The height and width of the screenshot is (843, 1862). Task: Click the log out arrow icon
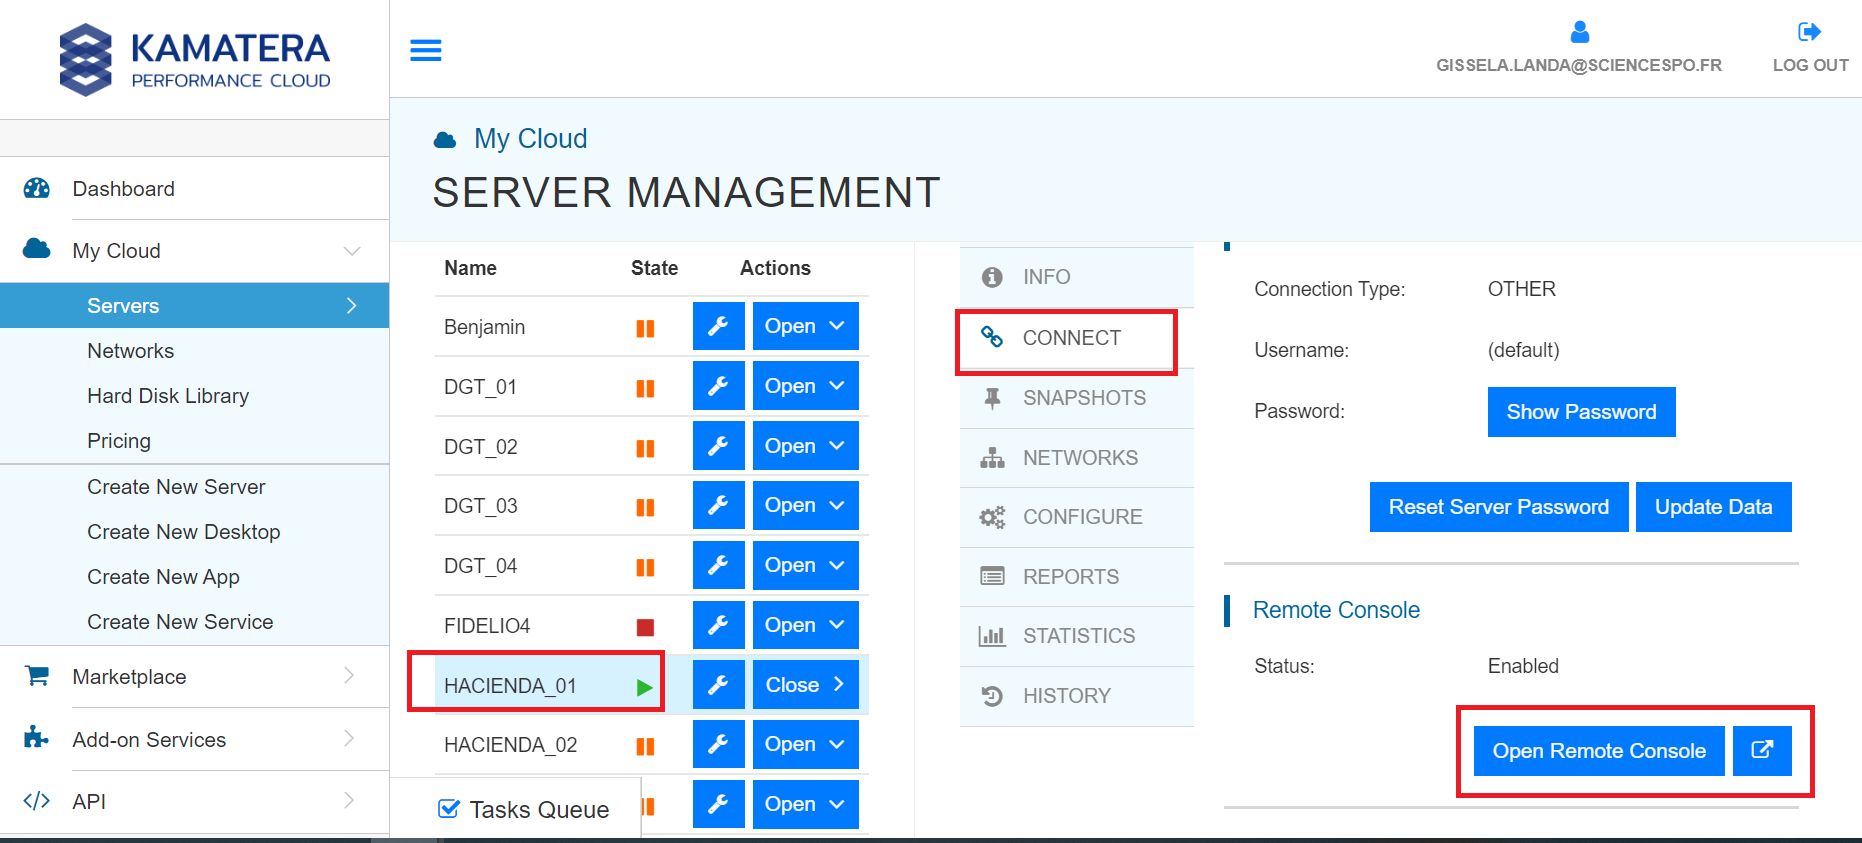point(1810,32)
